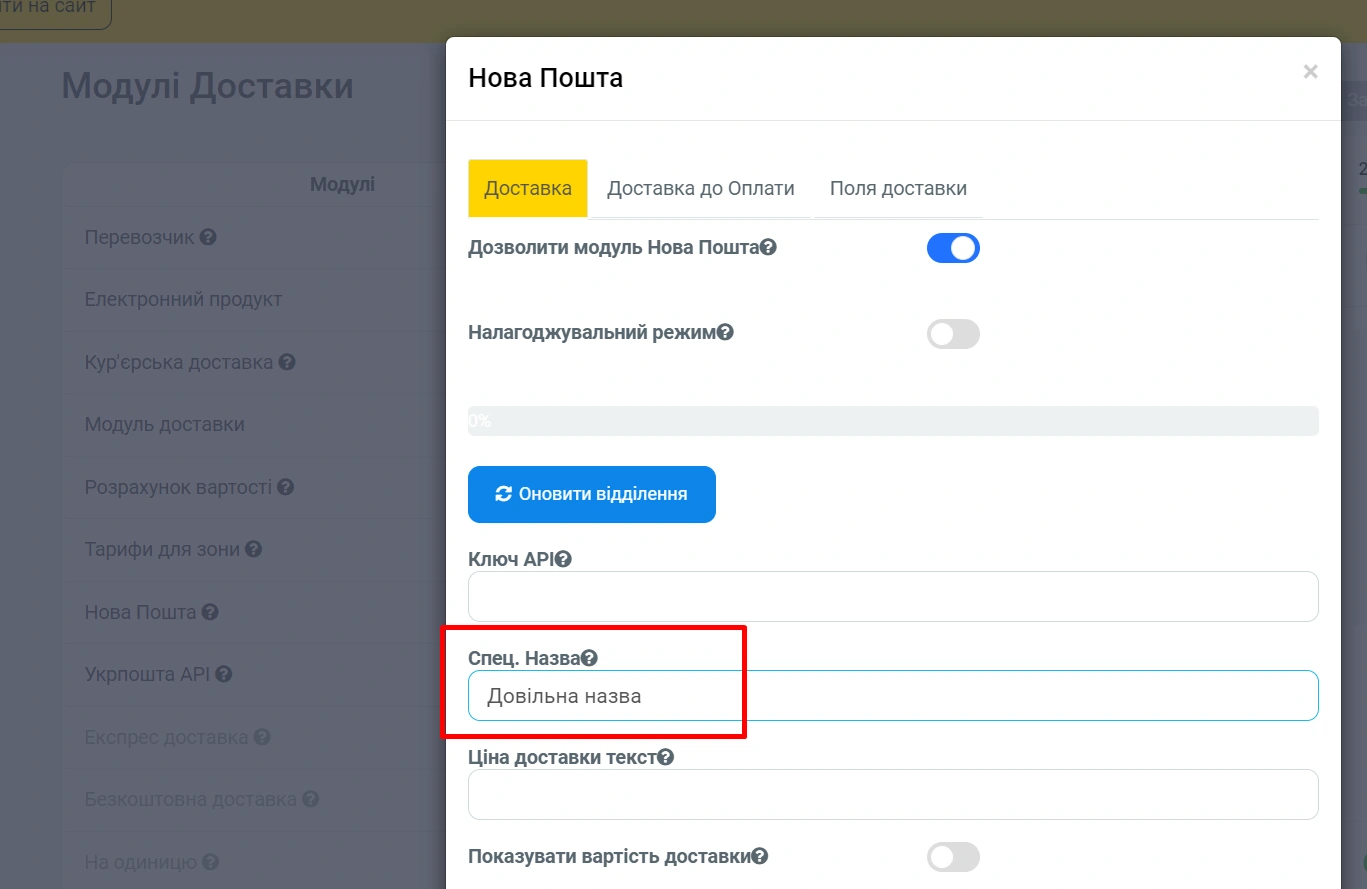Screen dimensions: 1367x889
Task: Click help icon beside Спец. Назва label
Action: point(589,657)
